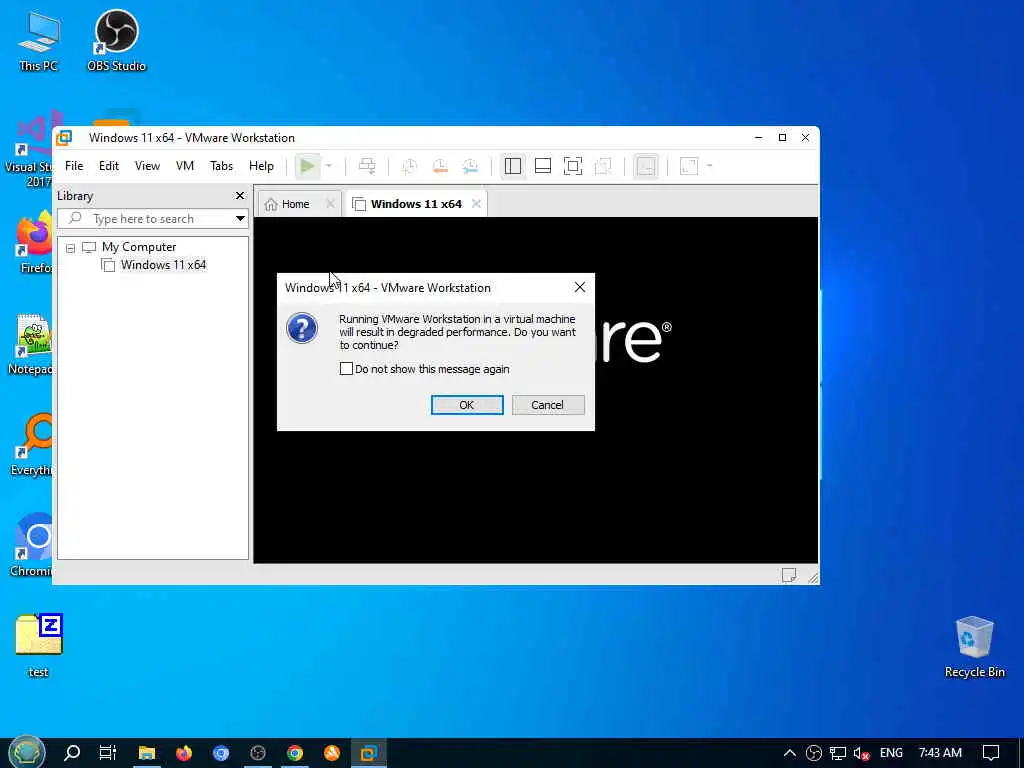Click the Revert to Snapshot icon
Screen dimensions: 1024x768
(440, 166)
